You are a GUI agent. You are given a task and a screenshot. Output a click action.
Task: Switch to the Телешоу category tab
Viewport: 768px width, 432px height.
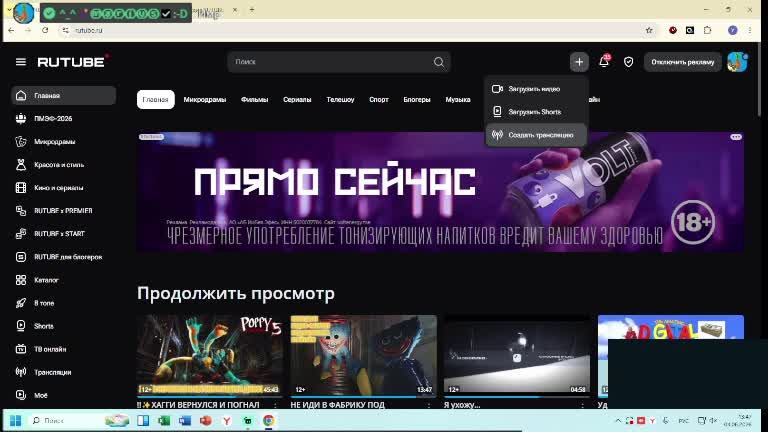click(x=340, y=99)
